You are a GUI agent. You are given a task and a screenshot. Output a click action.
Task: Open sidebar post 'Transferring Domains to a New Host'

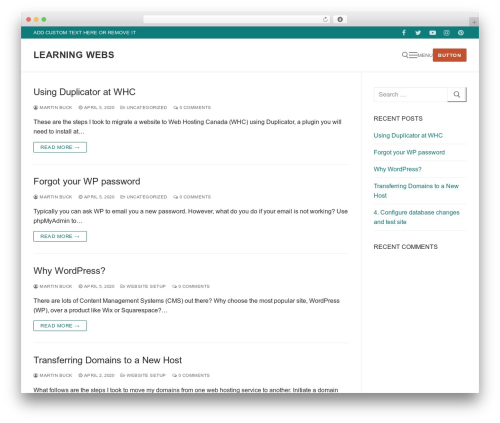[416, 191]
